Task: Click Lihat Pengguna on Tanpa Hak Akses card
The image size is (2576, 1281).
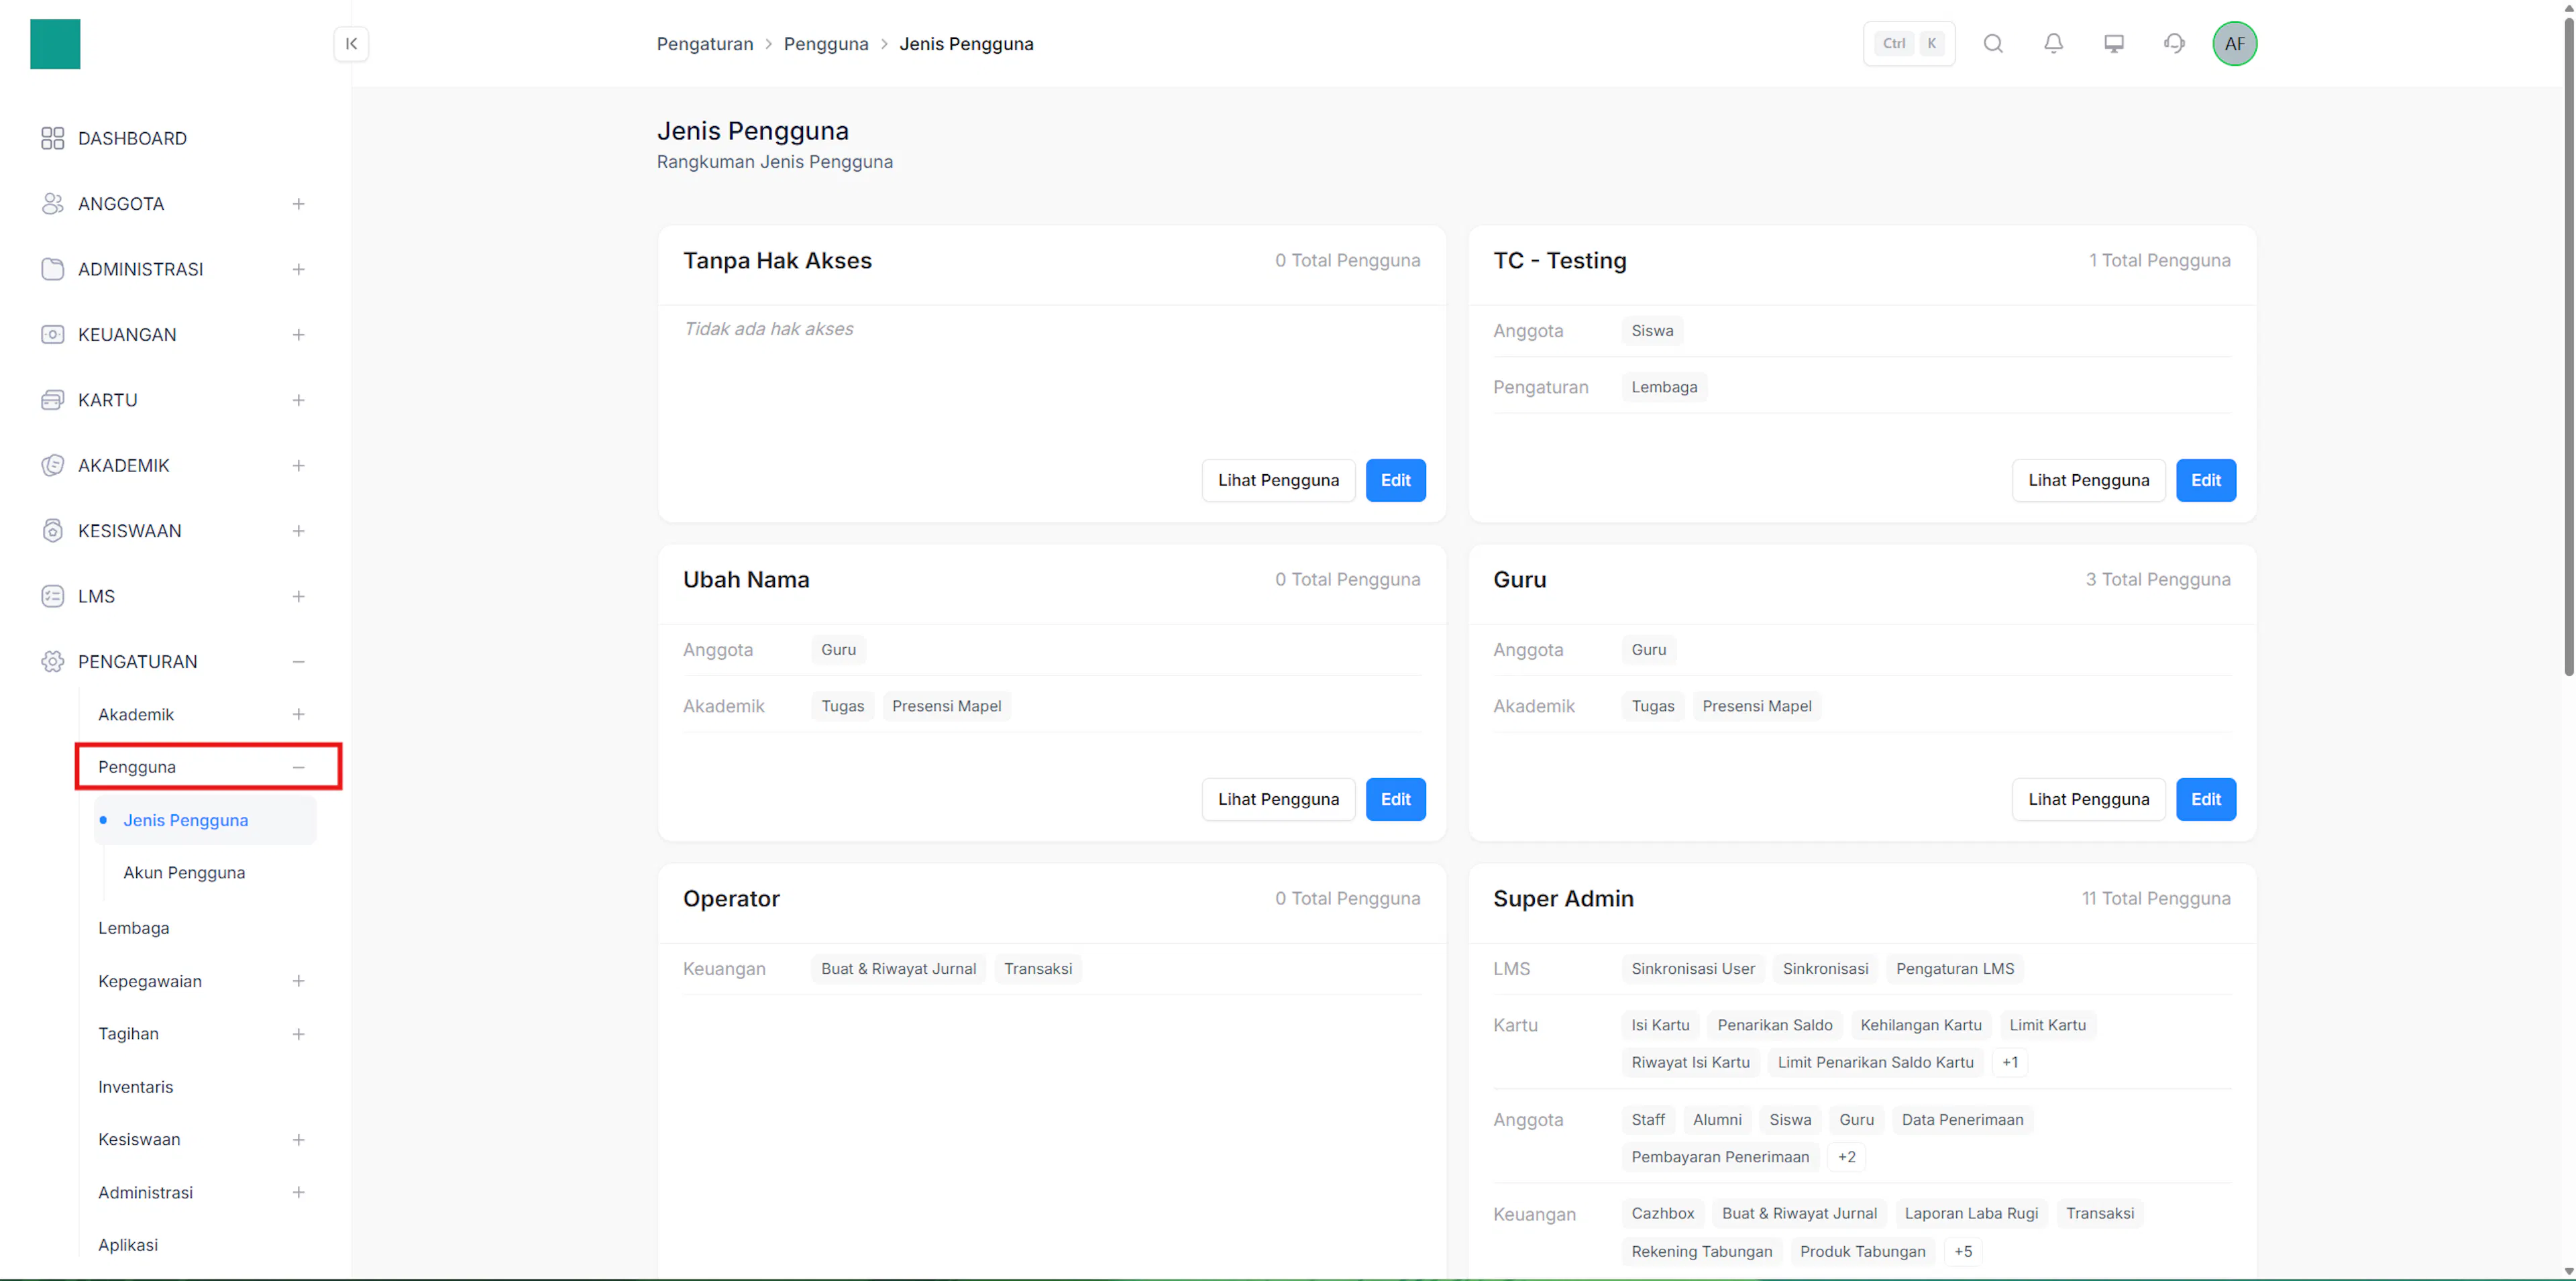Action: click(x=1278, y=480)
